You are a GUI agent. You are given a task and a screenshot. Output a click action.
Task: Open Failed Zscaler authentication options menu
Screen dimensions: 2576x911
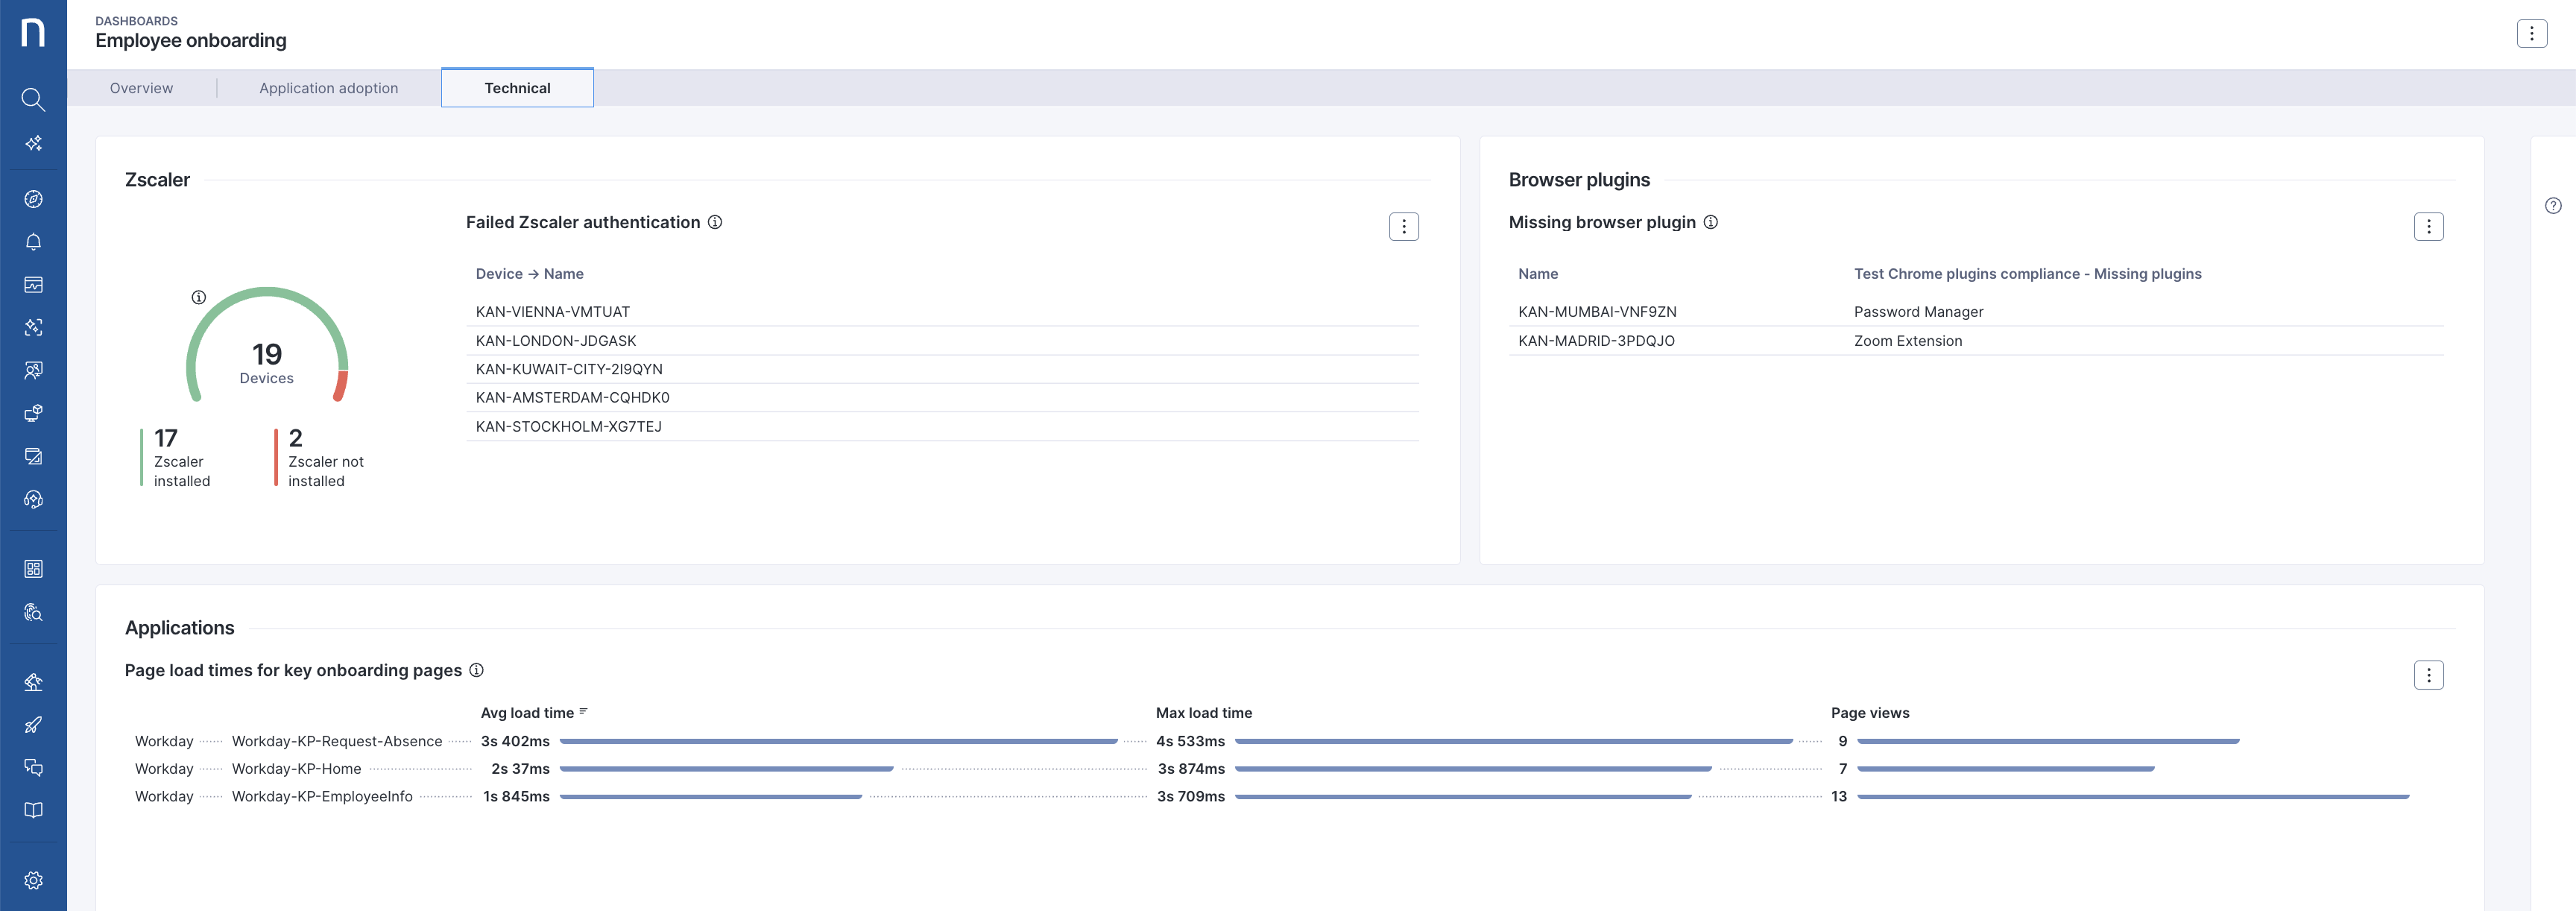(1403, 227)
